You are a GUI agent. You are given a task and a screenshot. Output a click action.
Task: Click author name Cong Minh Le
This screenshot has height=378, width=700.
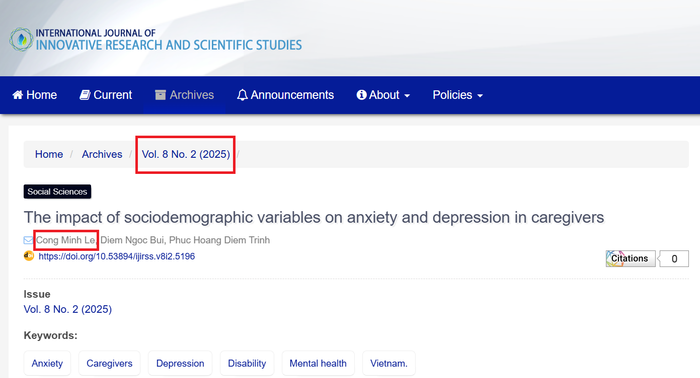tap(65, 240)
